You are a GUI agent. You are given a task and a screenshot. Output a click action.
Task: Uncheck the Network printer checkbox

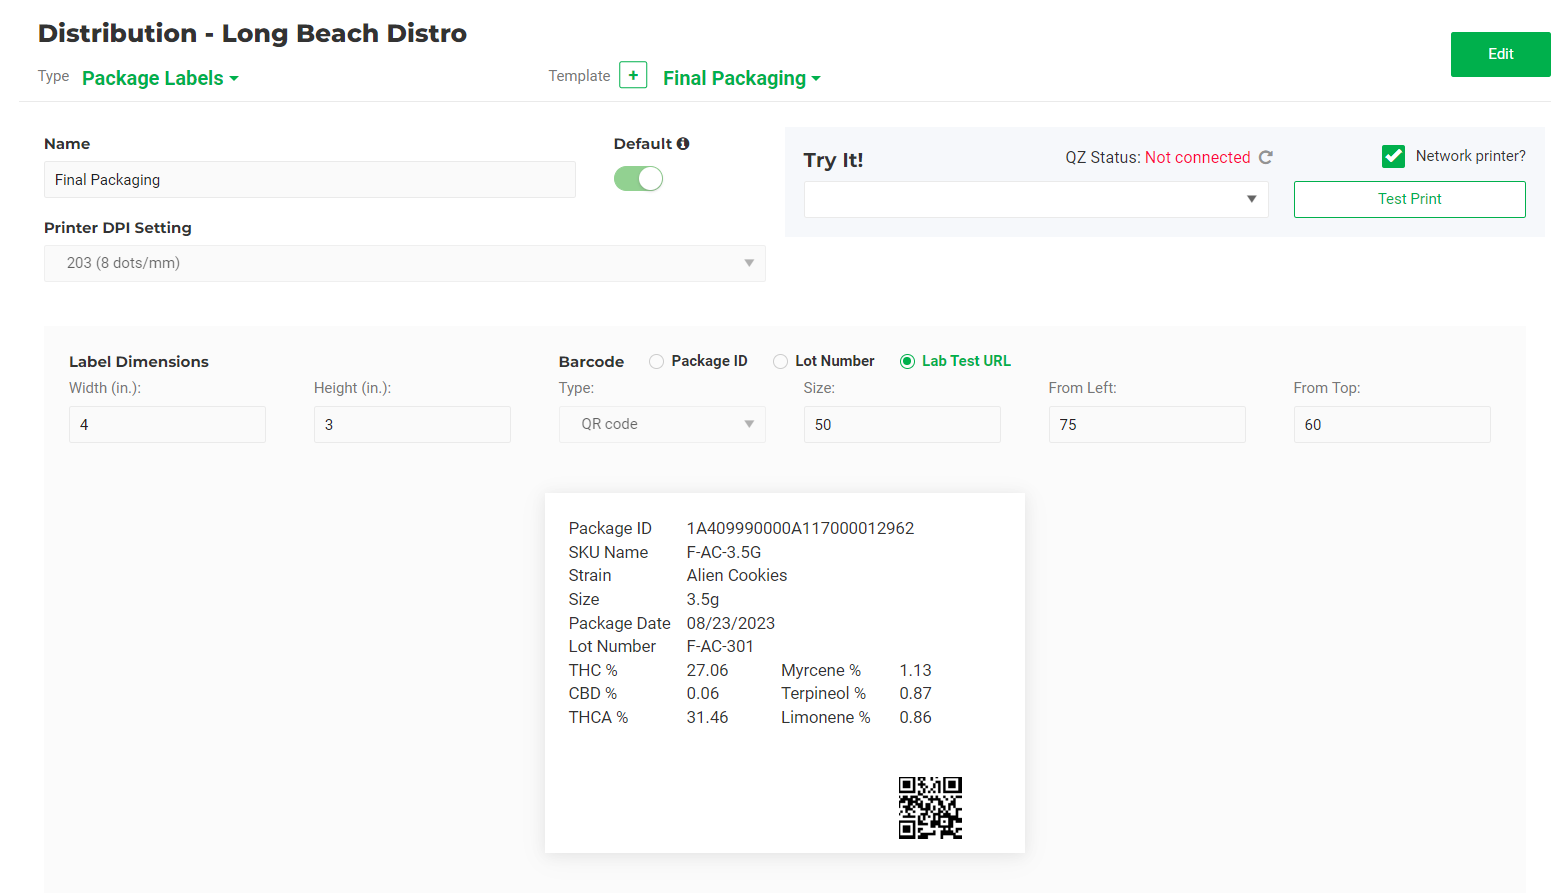click(1393, 156)
